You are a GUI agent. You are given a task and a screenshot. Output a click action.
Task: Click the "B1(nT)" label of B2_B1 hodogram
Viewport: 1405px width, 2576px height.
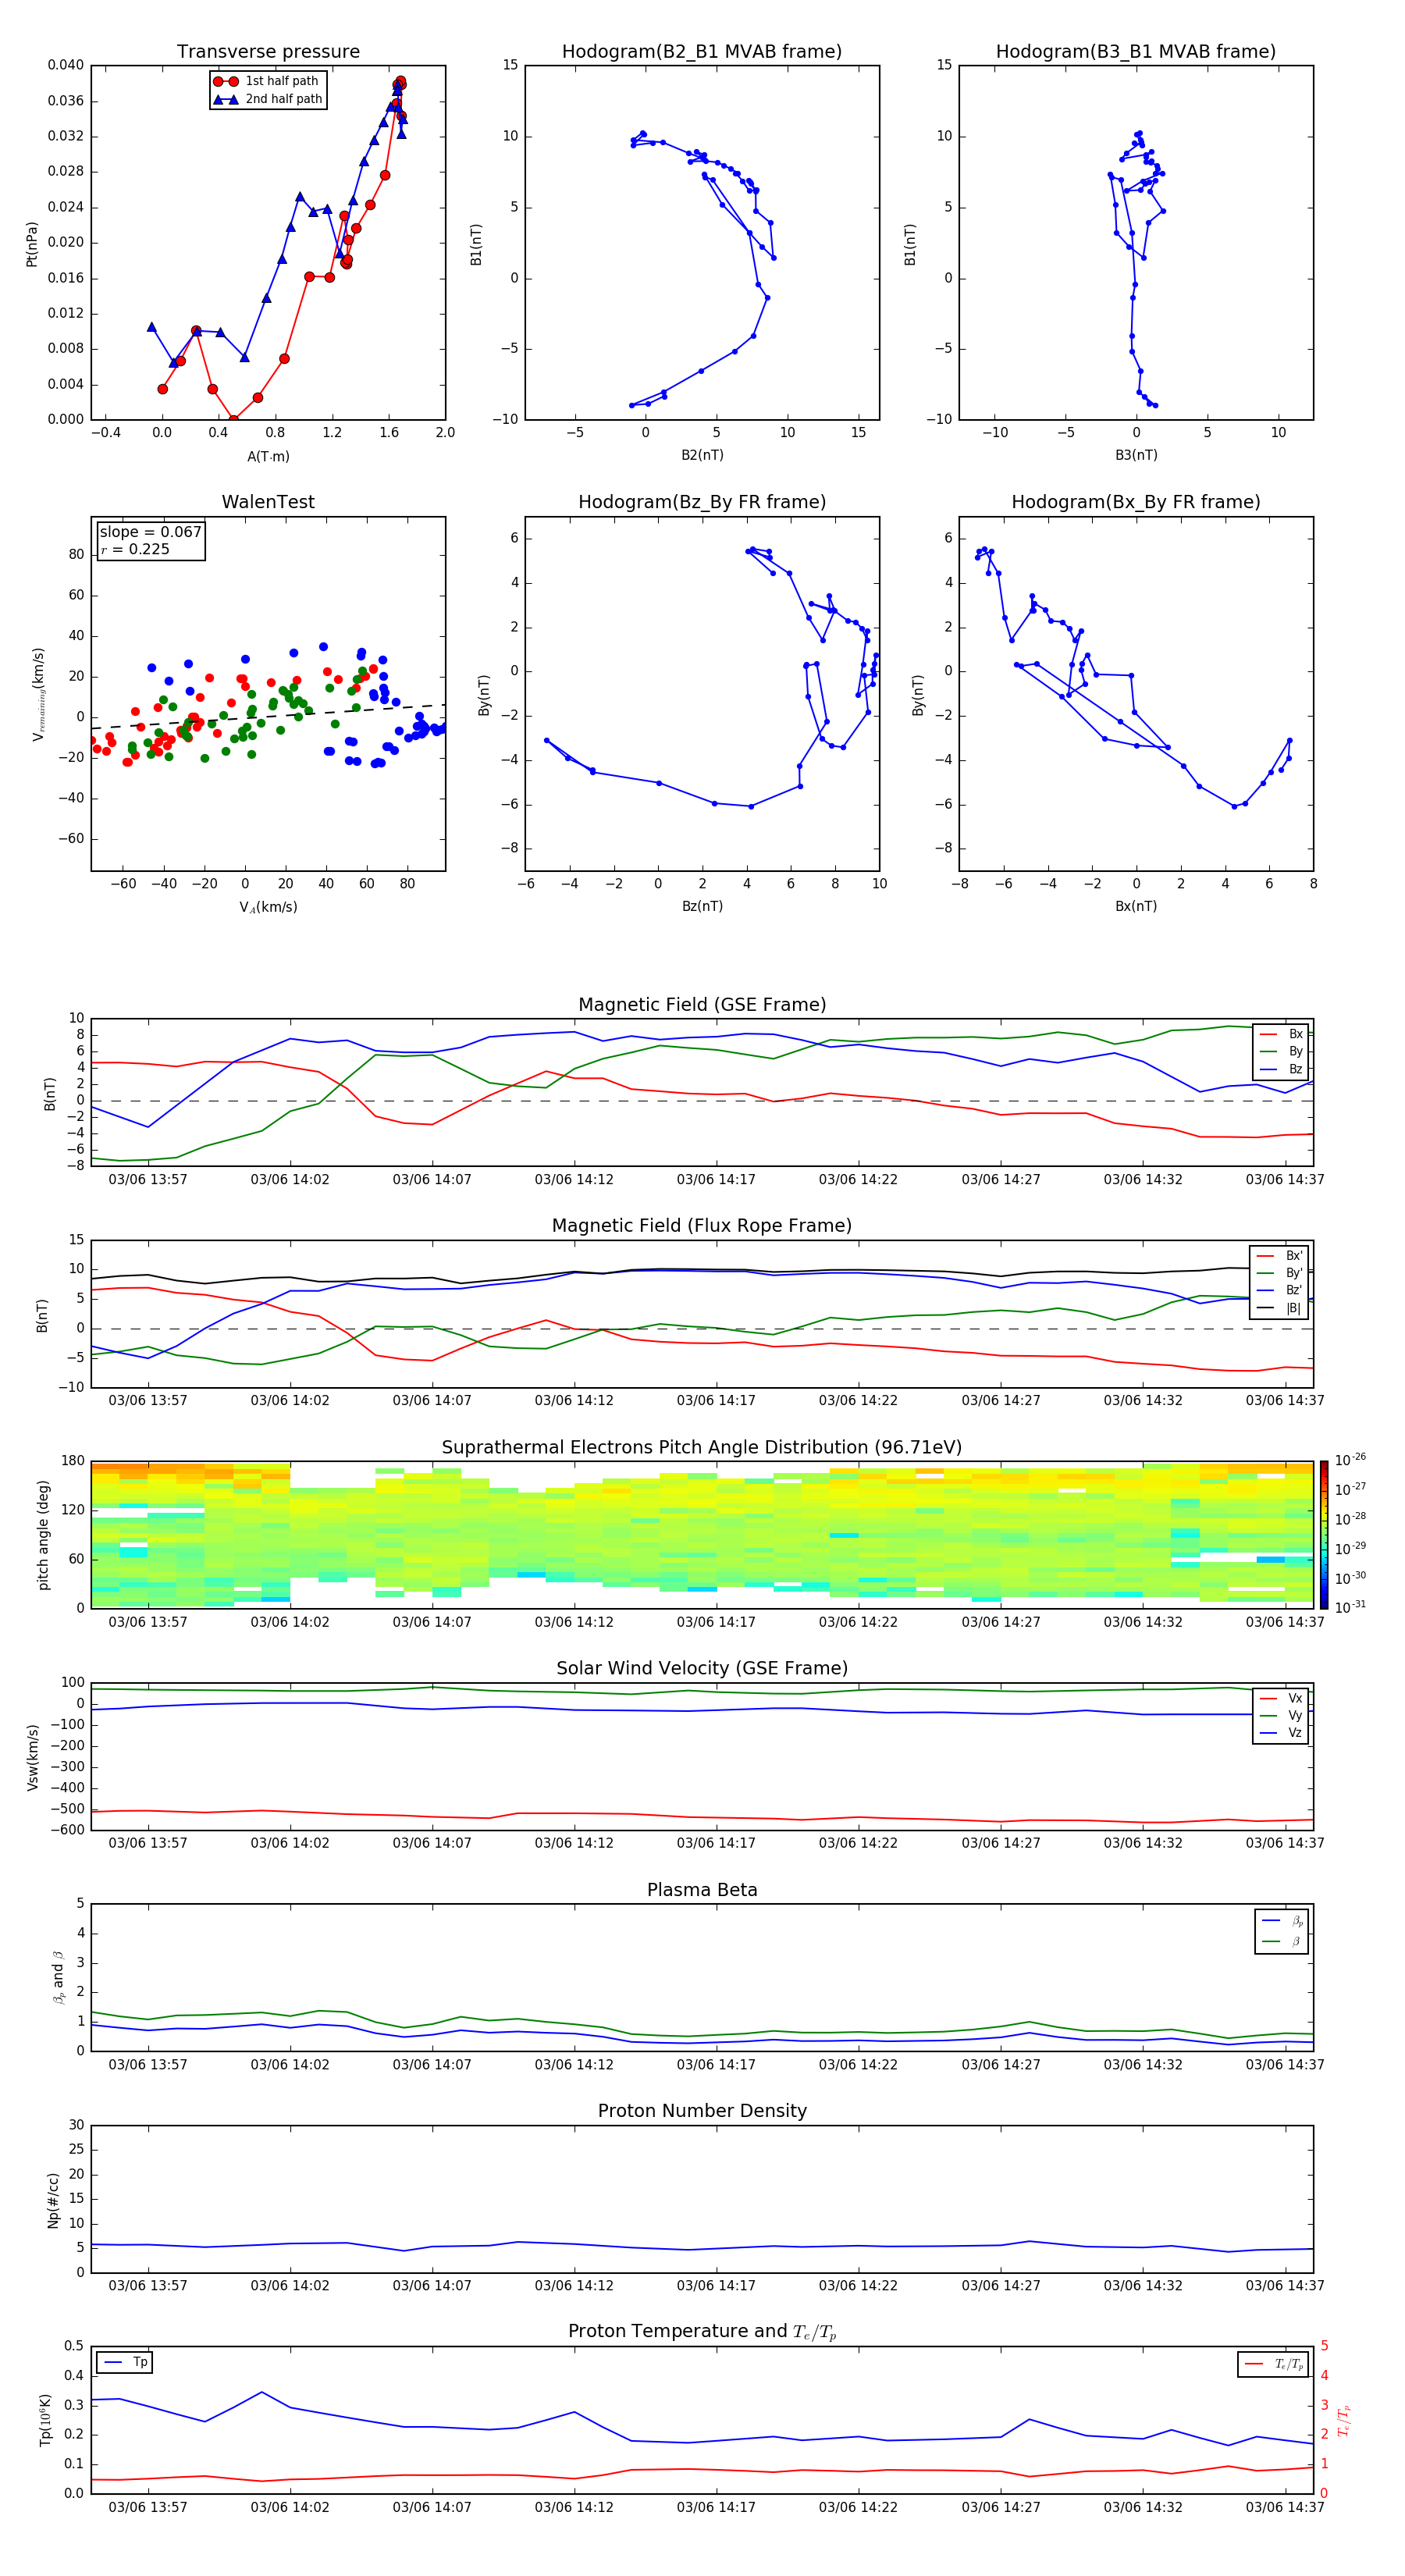476,244
